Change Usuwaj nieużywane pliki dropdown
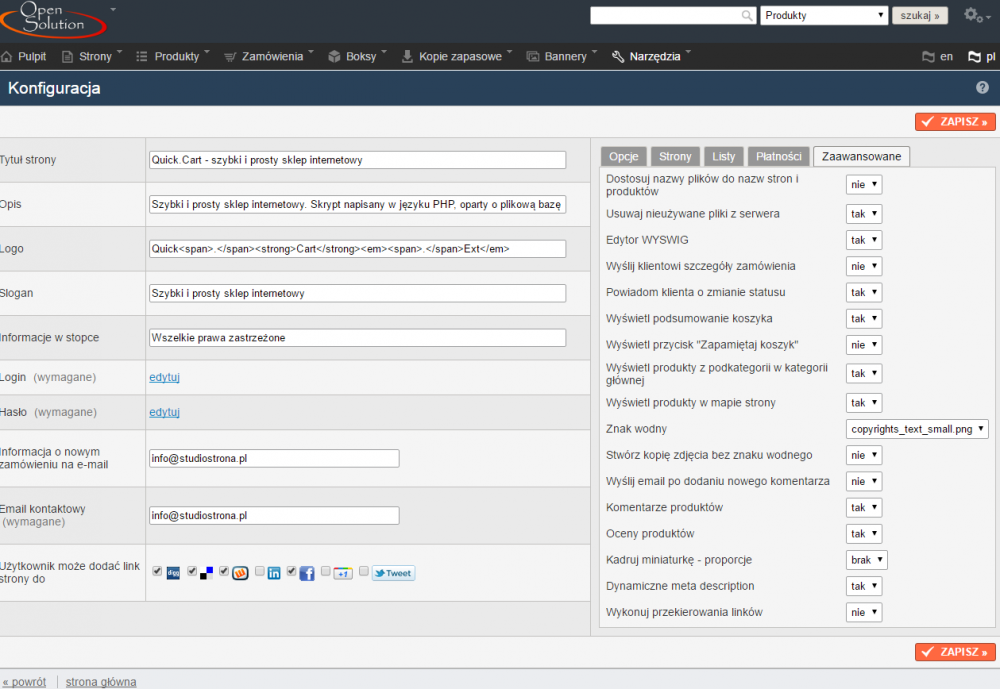The height and width of the screenshot is (689, 1000). [864, 214]
